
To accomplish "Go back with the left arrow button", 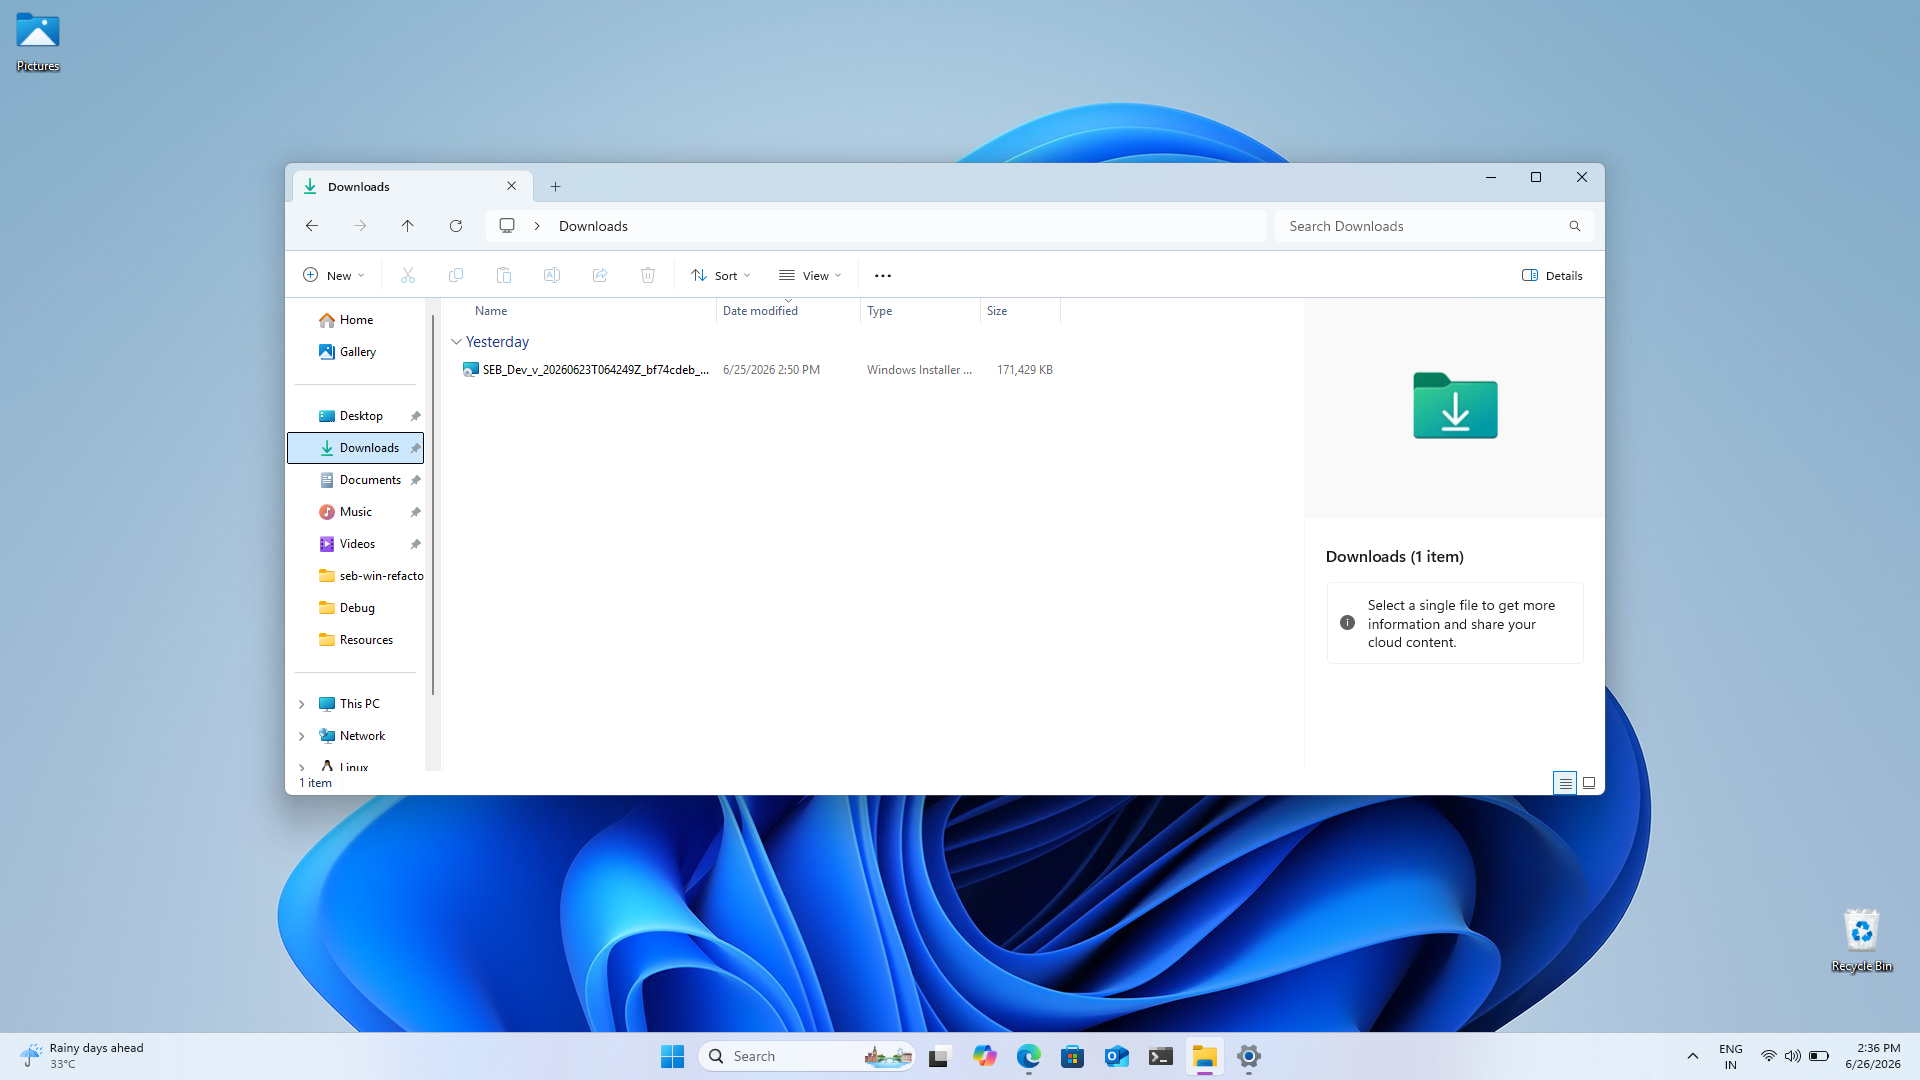I will pos(312,226).
